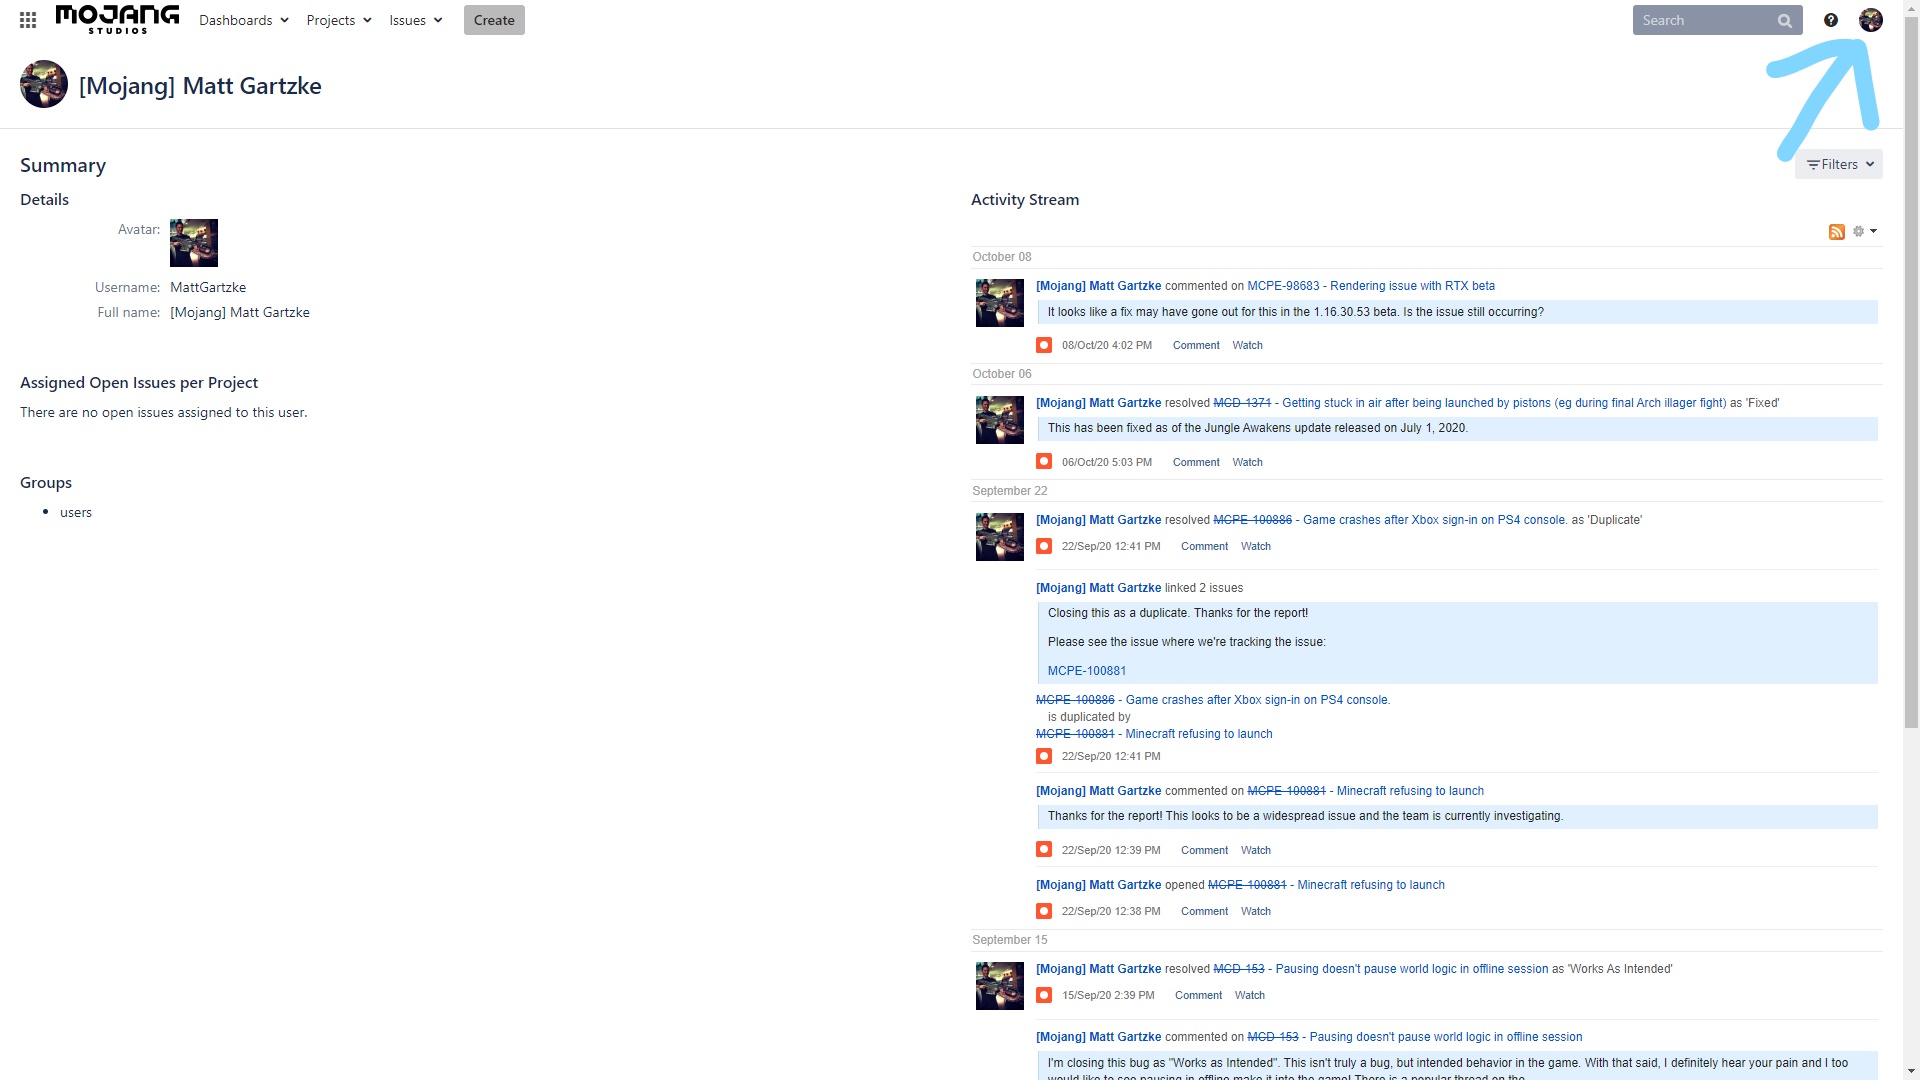Open MCPE-98683 Rendering issue with RTX beta
Screen dimensions: 1920x1080
[1371, 286]
